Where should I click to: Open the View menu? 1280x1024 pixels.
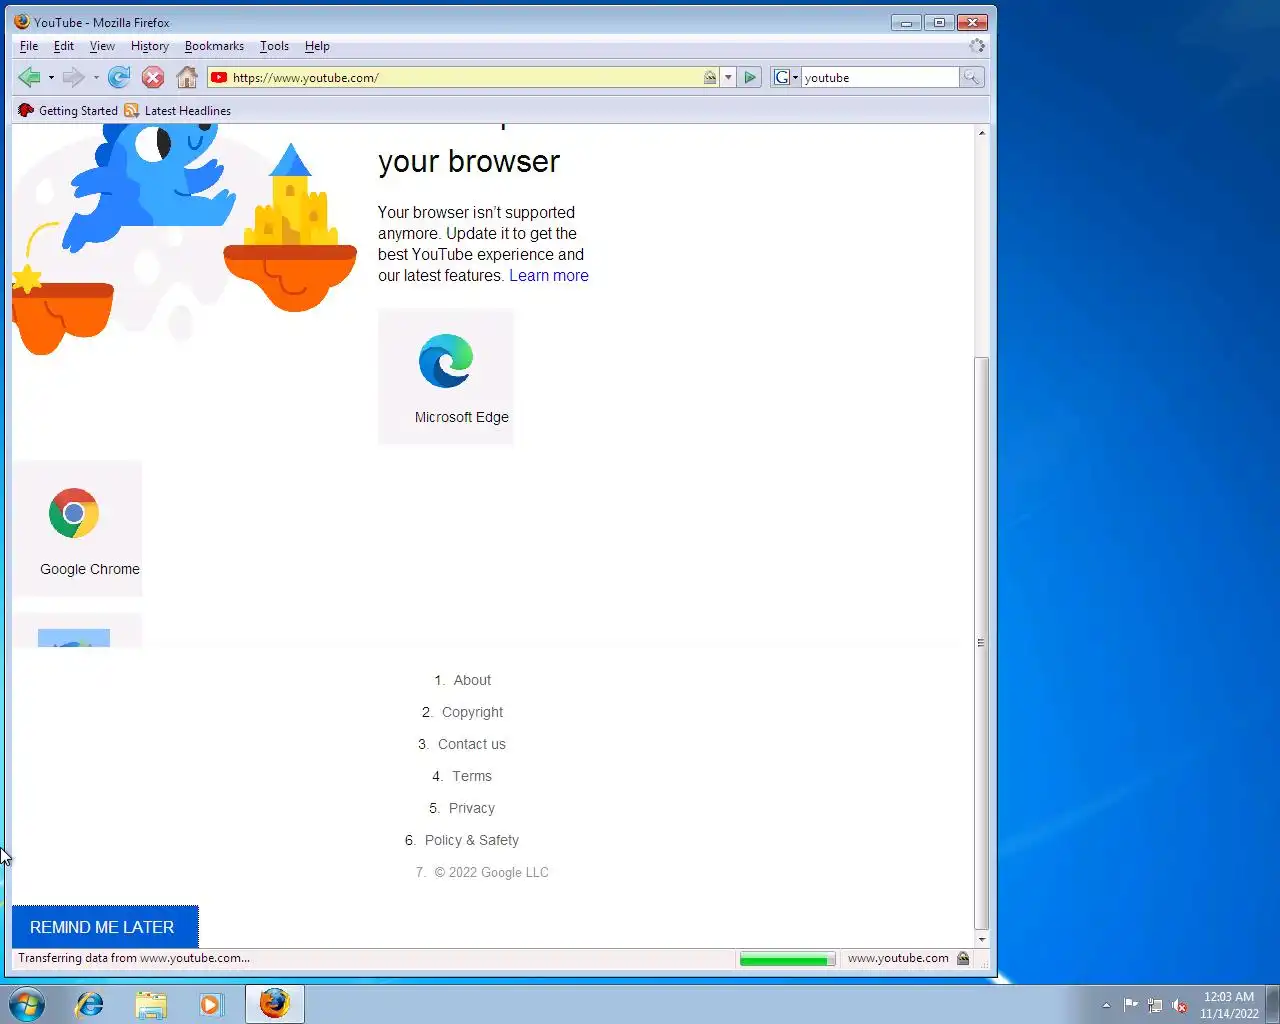pos(102,46)
